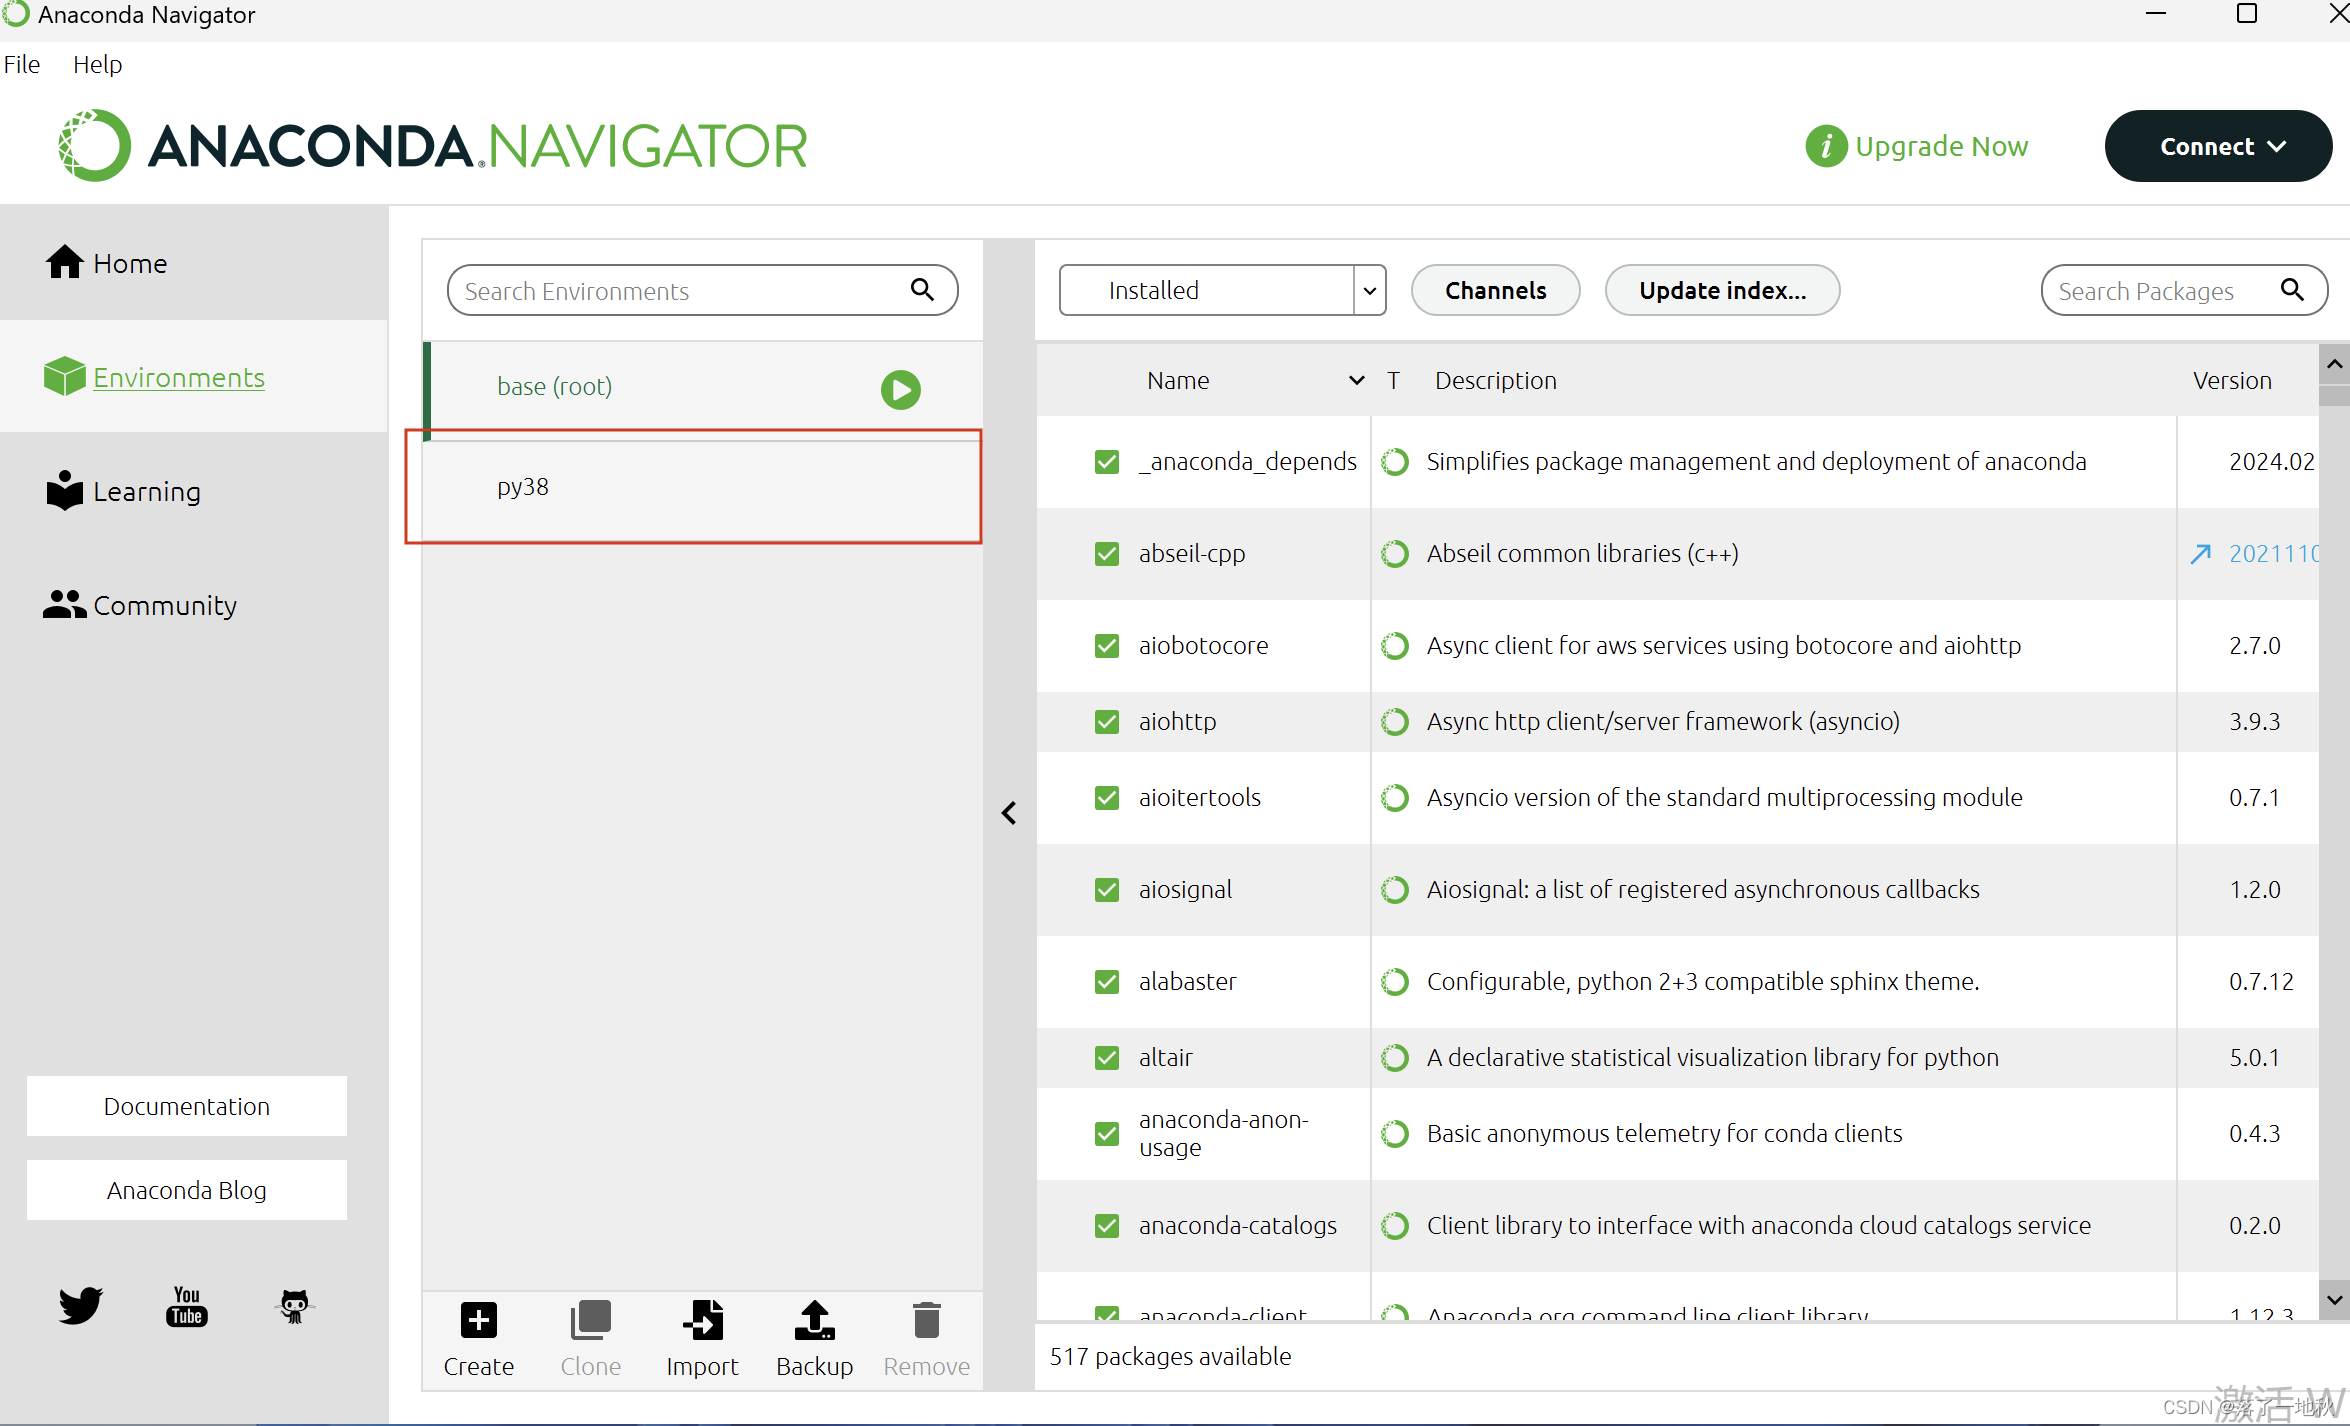Click the Backup environment icon
This screenshot has height=1426, width=2350.
pyautogui.click(x=814, y=1320)
